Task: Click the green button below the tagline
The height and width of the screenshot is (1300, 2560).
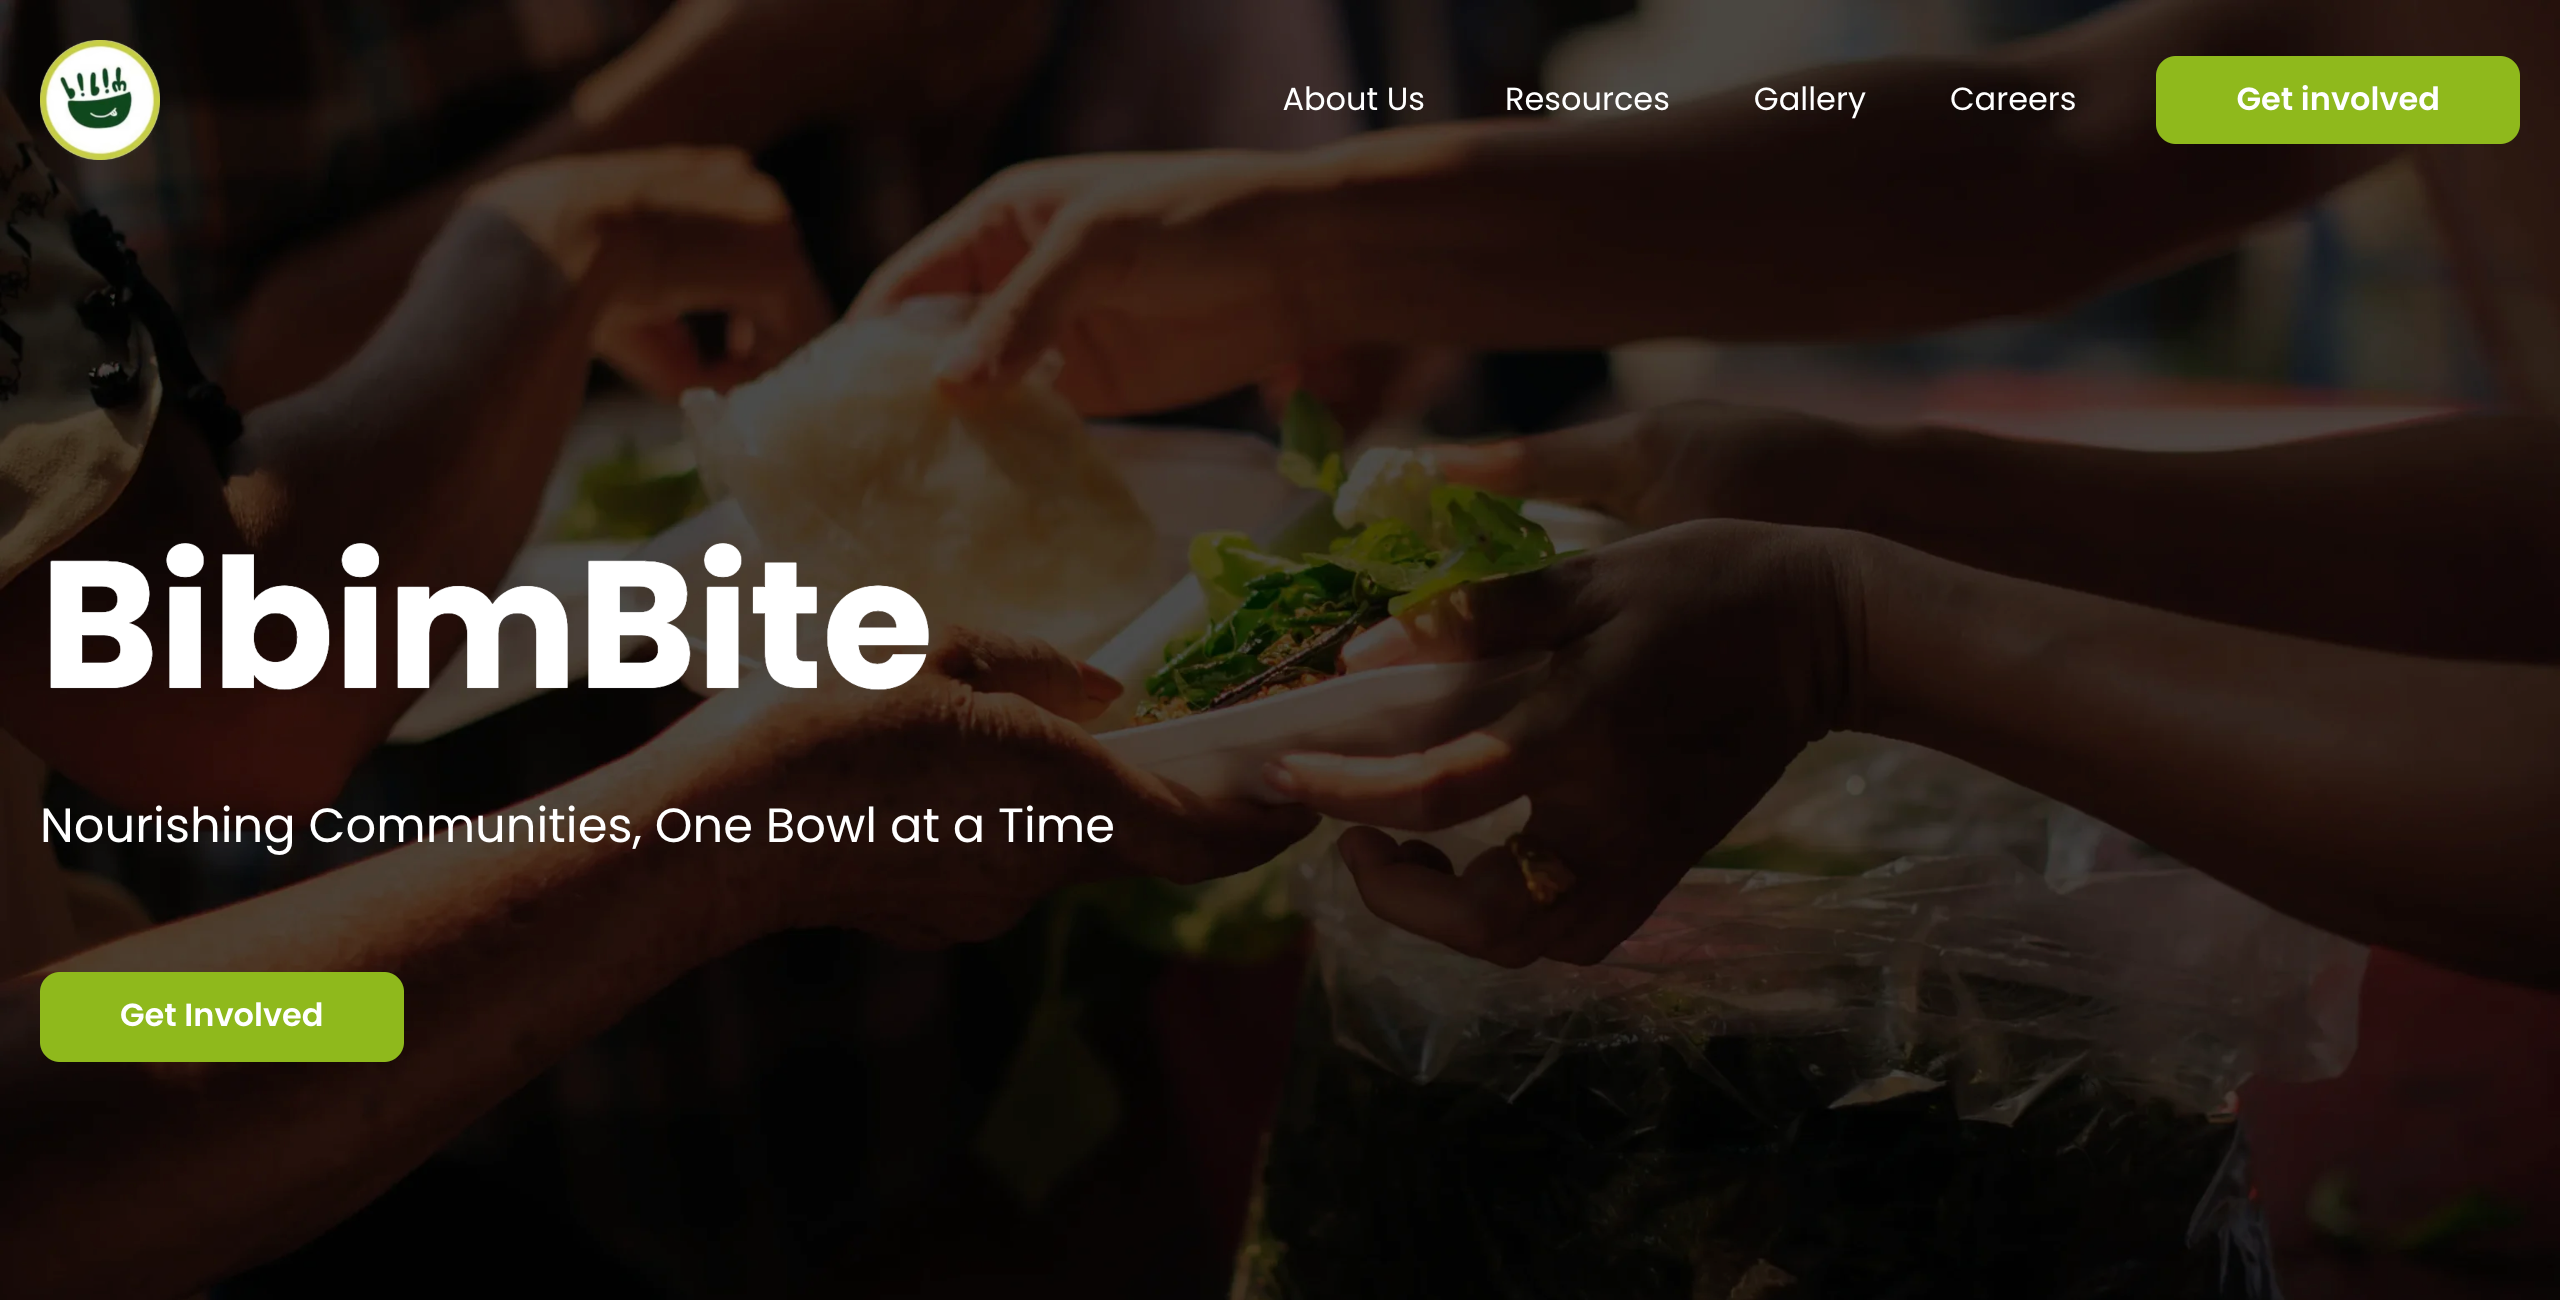Action: coord(222,1016)
